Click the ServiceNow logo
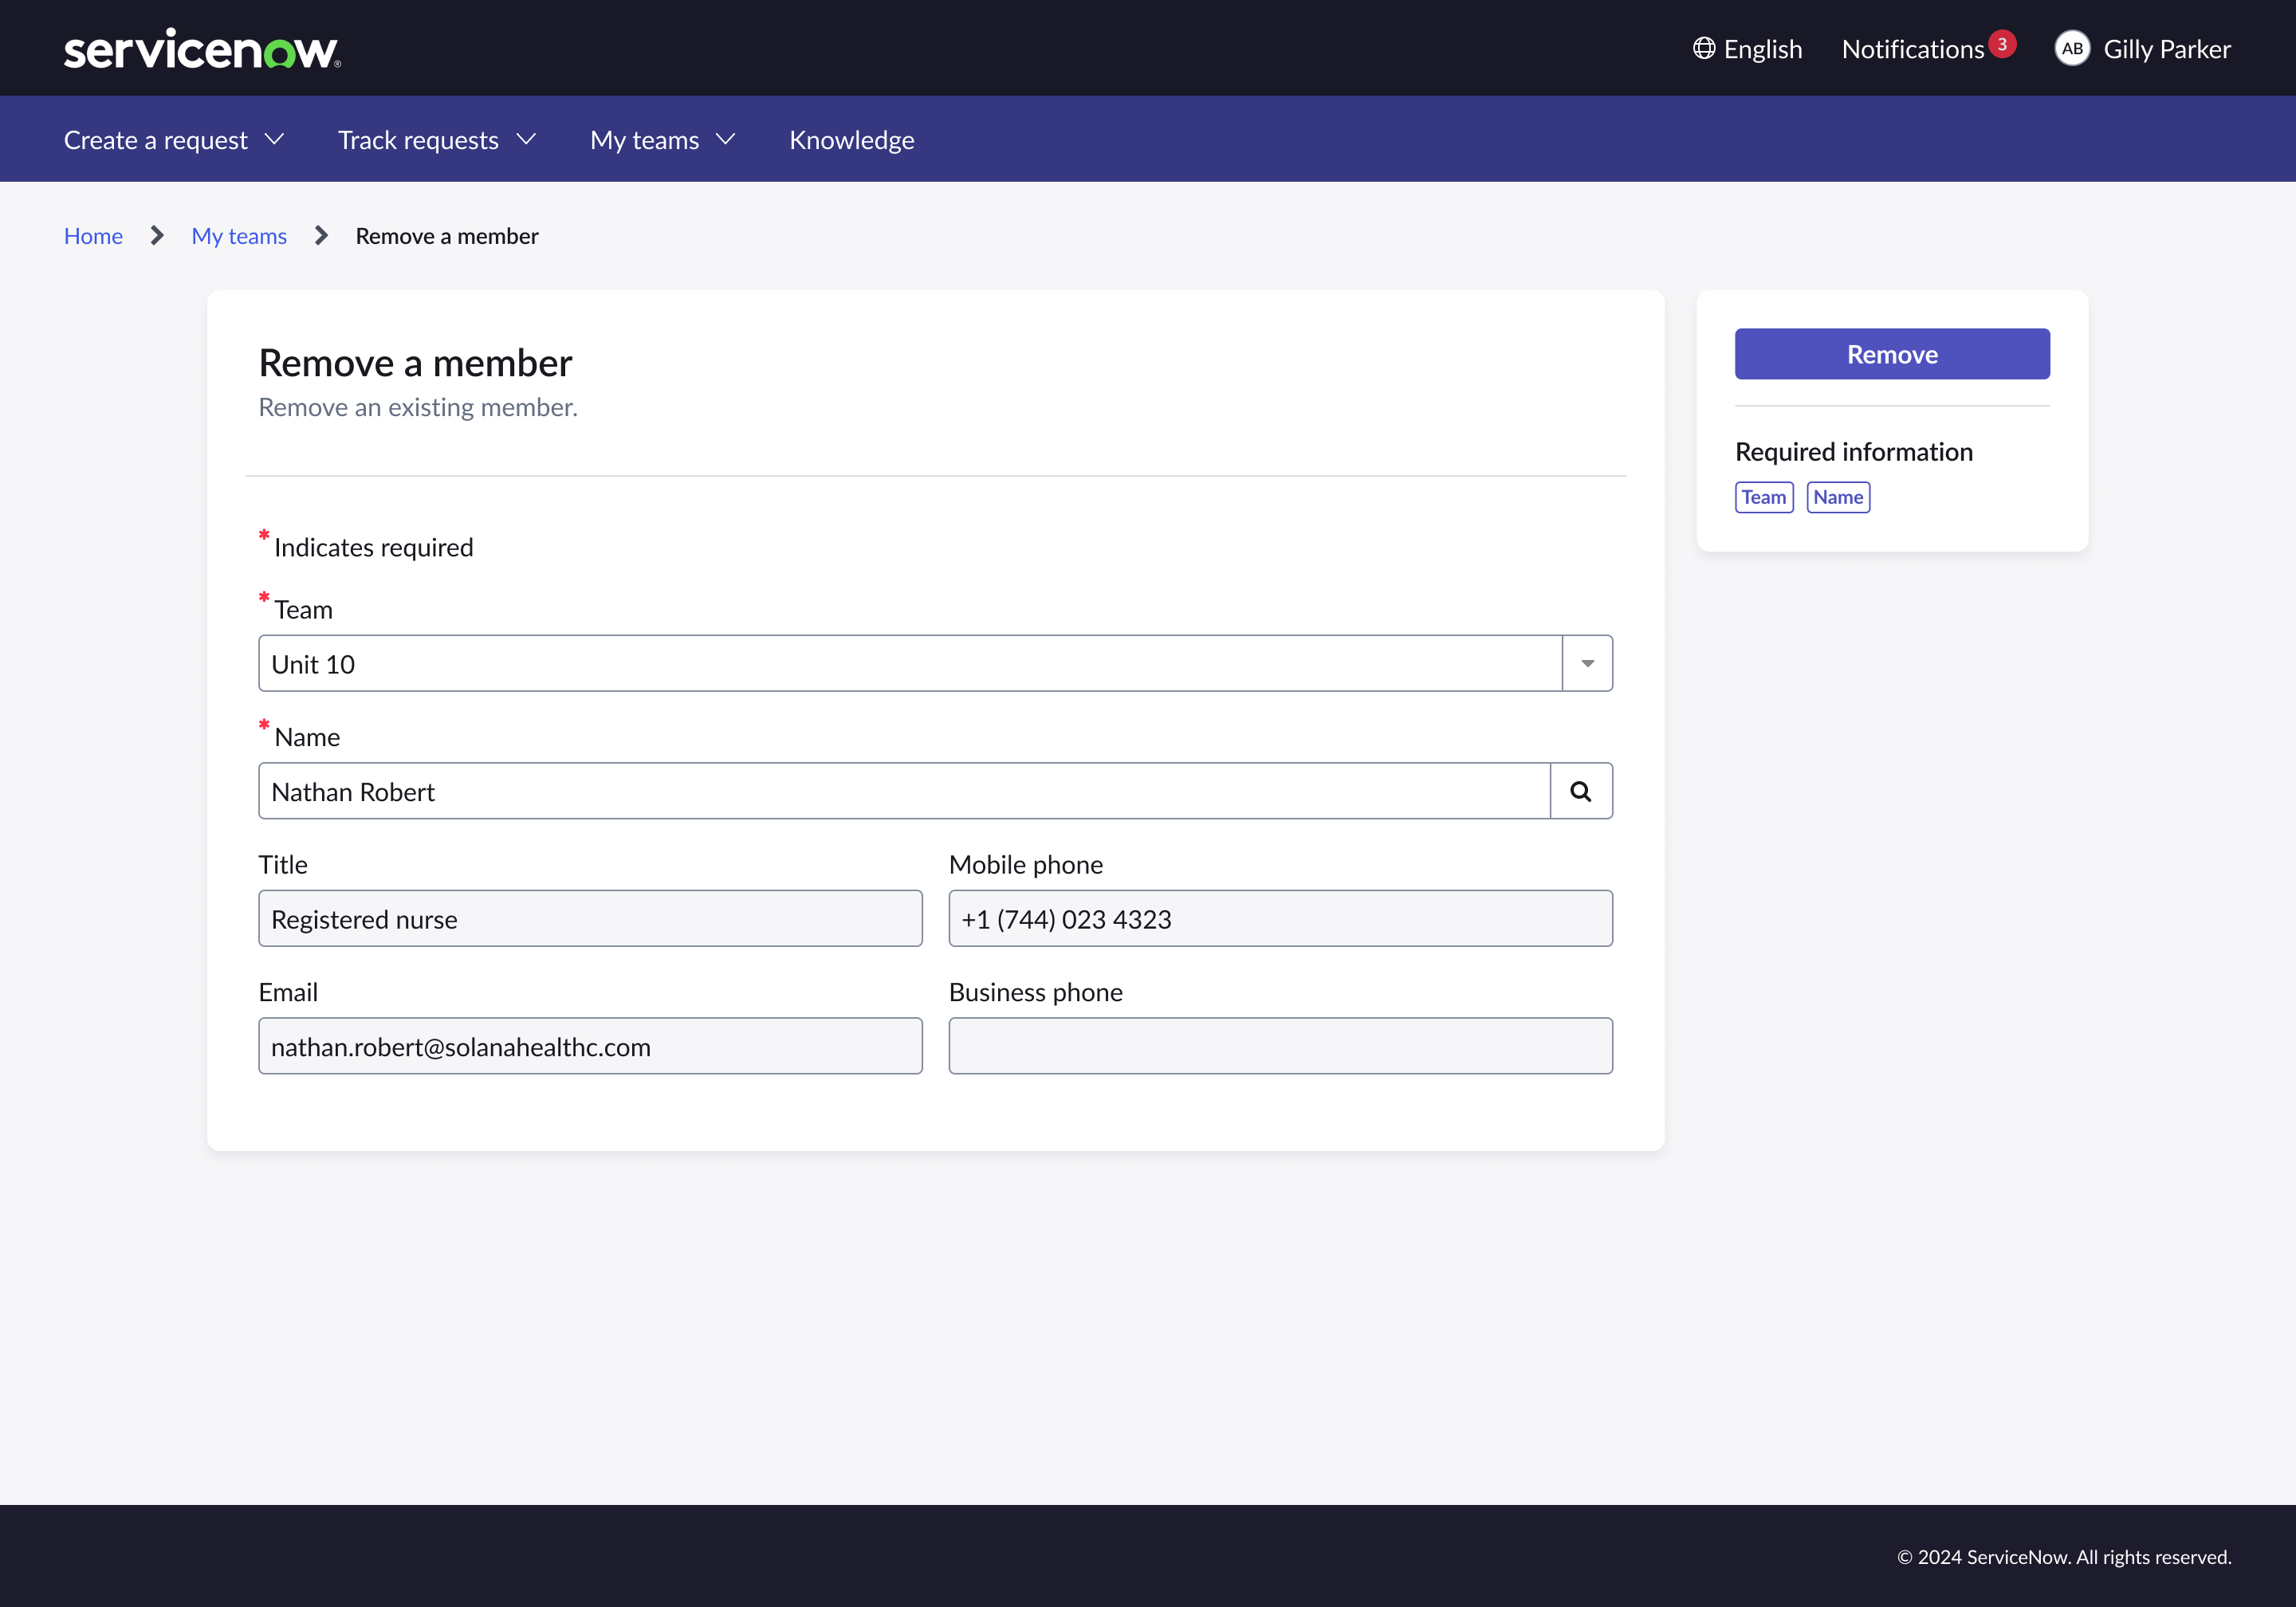The image size is (2296, 1607). tap(202, 49)
